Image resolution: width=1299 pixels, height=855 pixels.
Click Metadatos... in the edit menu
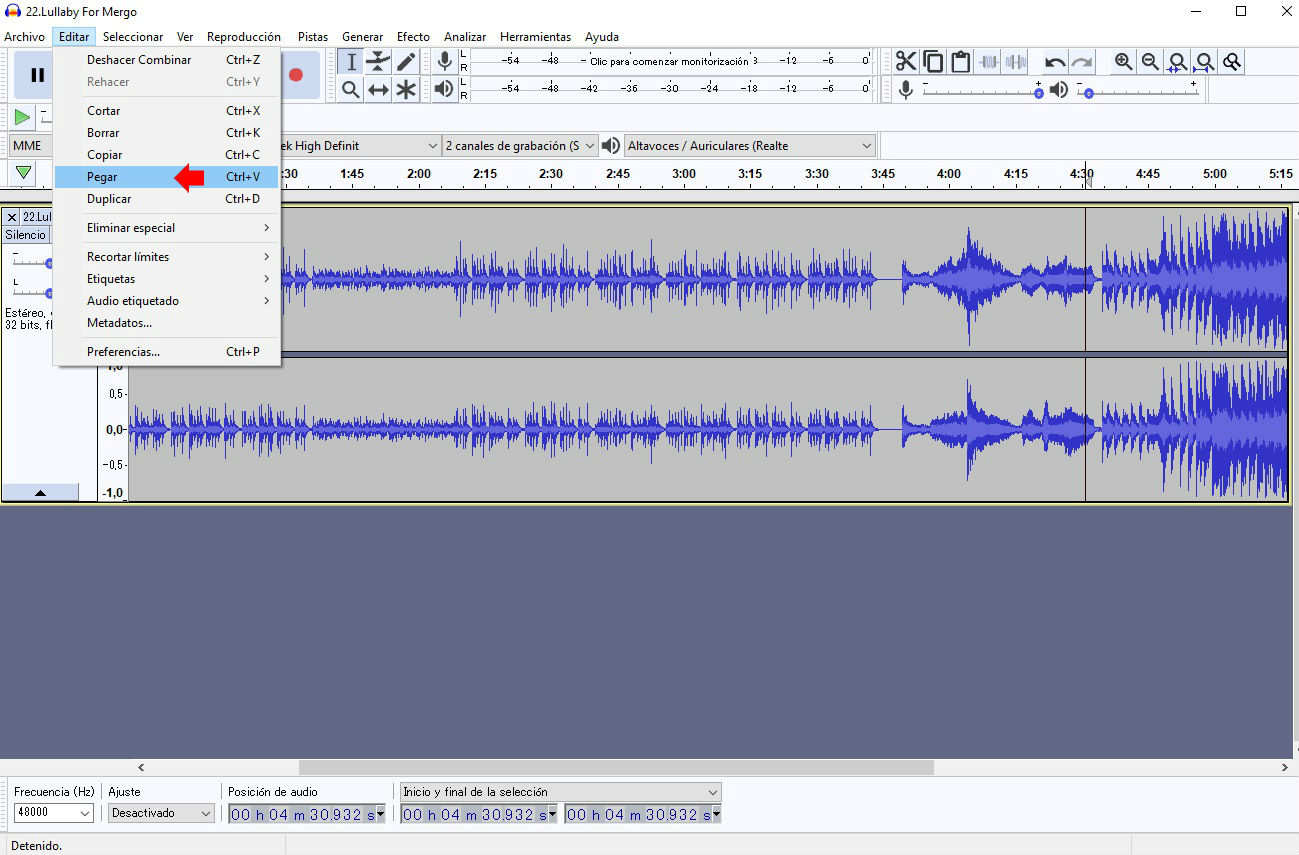click(119, 323)
